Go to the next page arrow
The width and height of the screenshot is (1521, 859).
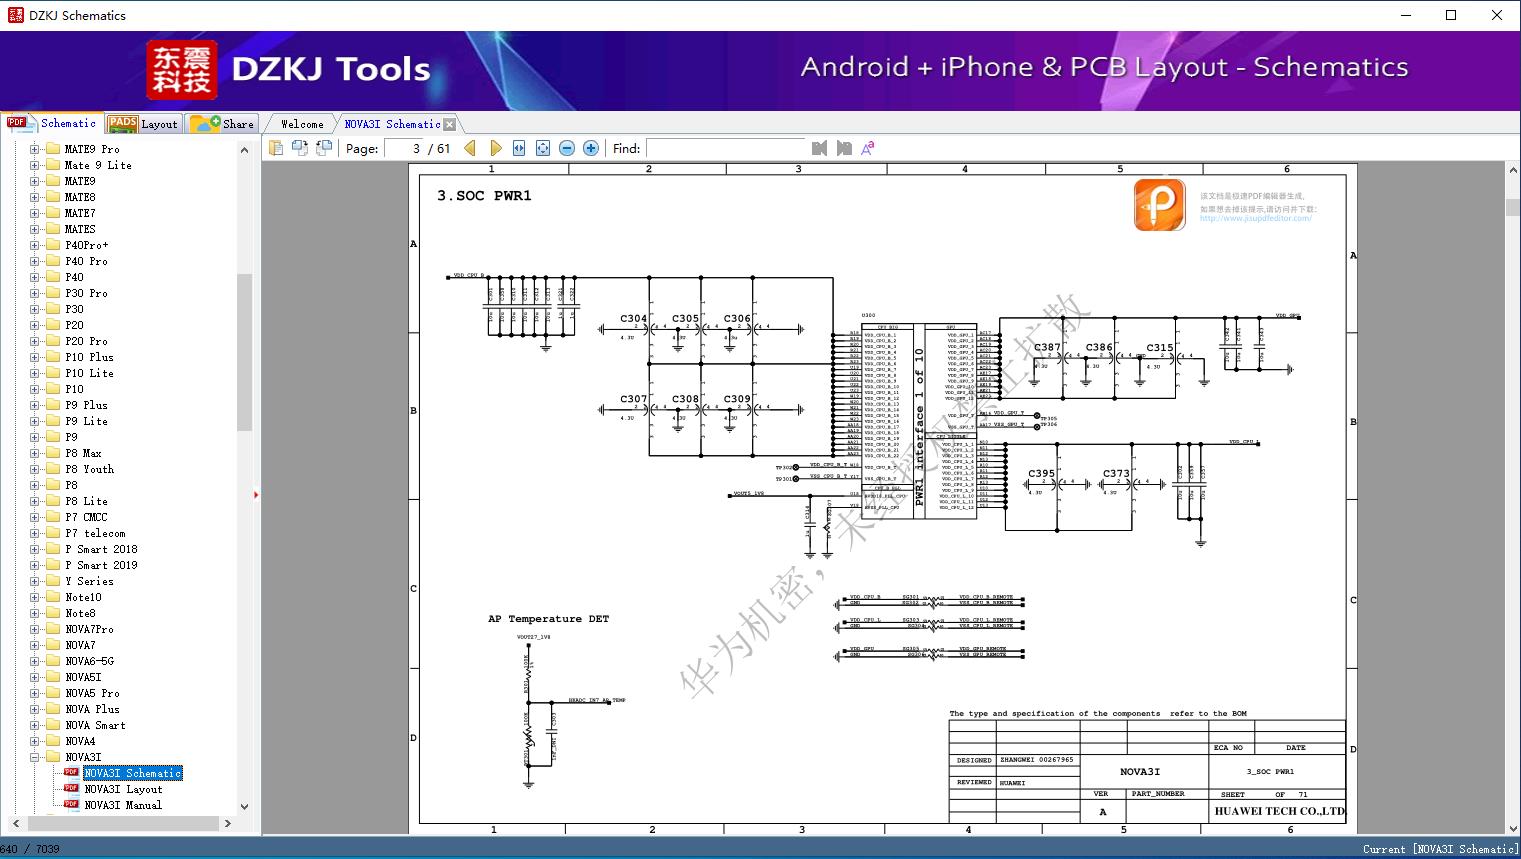pyautogui.click(x=495, y=148)
